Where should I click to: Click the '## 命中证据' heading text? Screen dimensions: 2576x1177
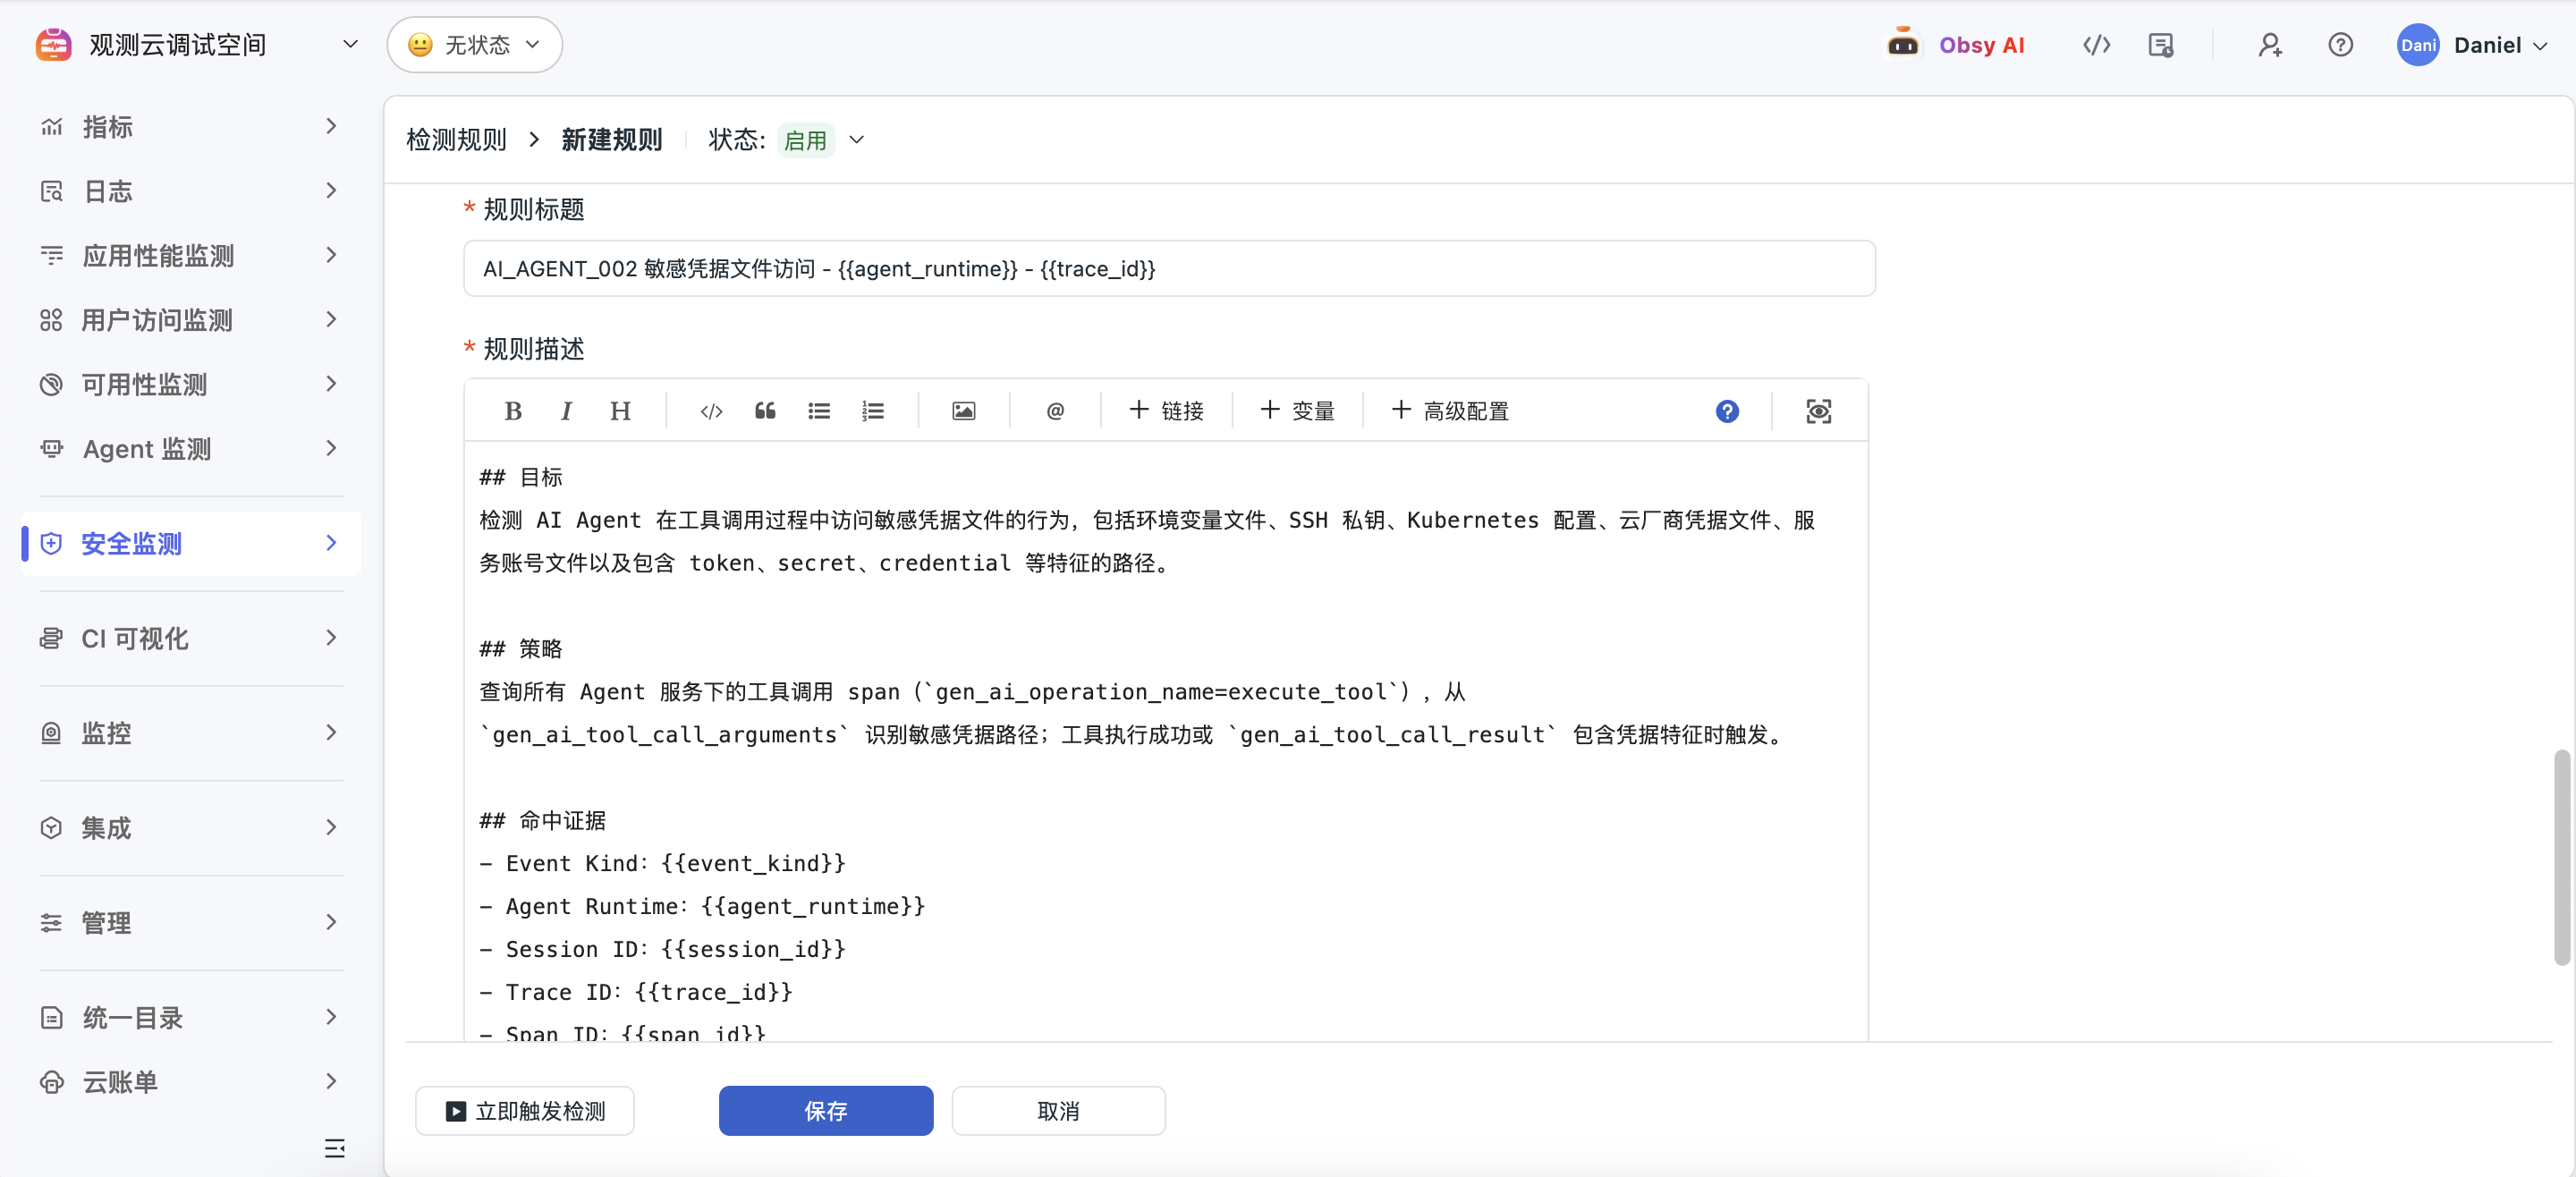click(543, 821)
